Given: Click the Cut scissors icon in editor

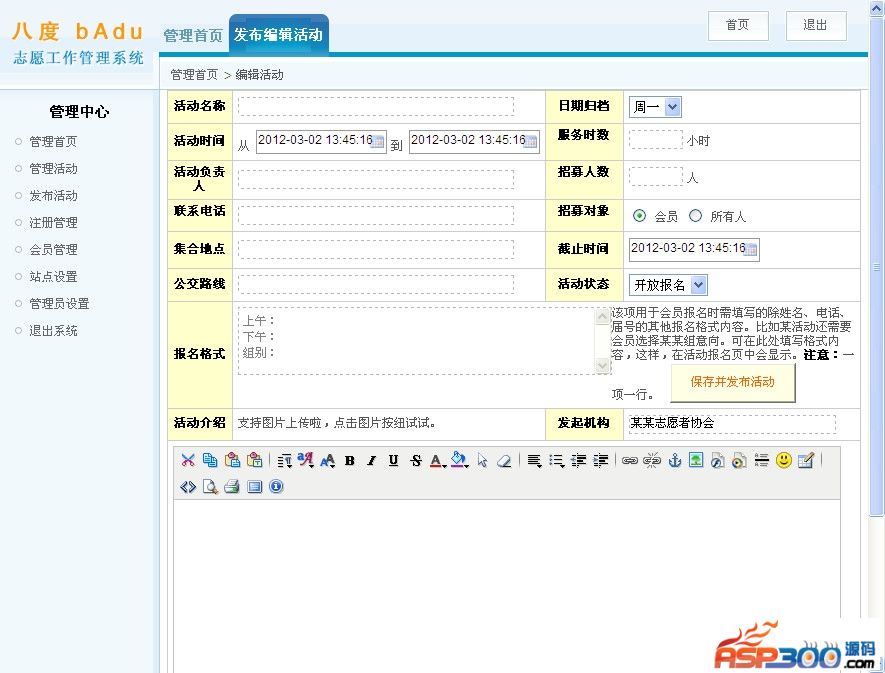Looking at the screenshot, I should click(188, 460).
